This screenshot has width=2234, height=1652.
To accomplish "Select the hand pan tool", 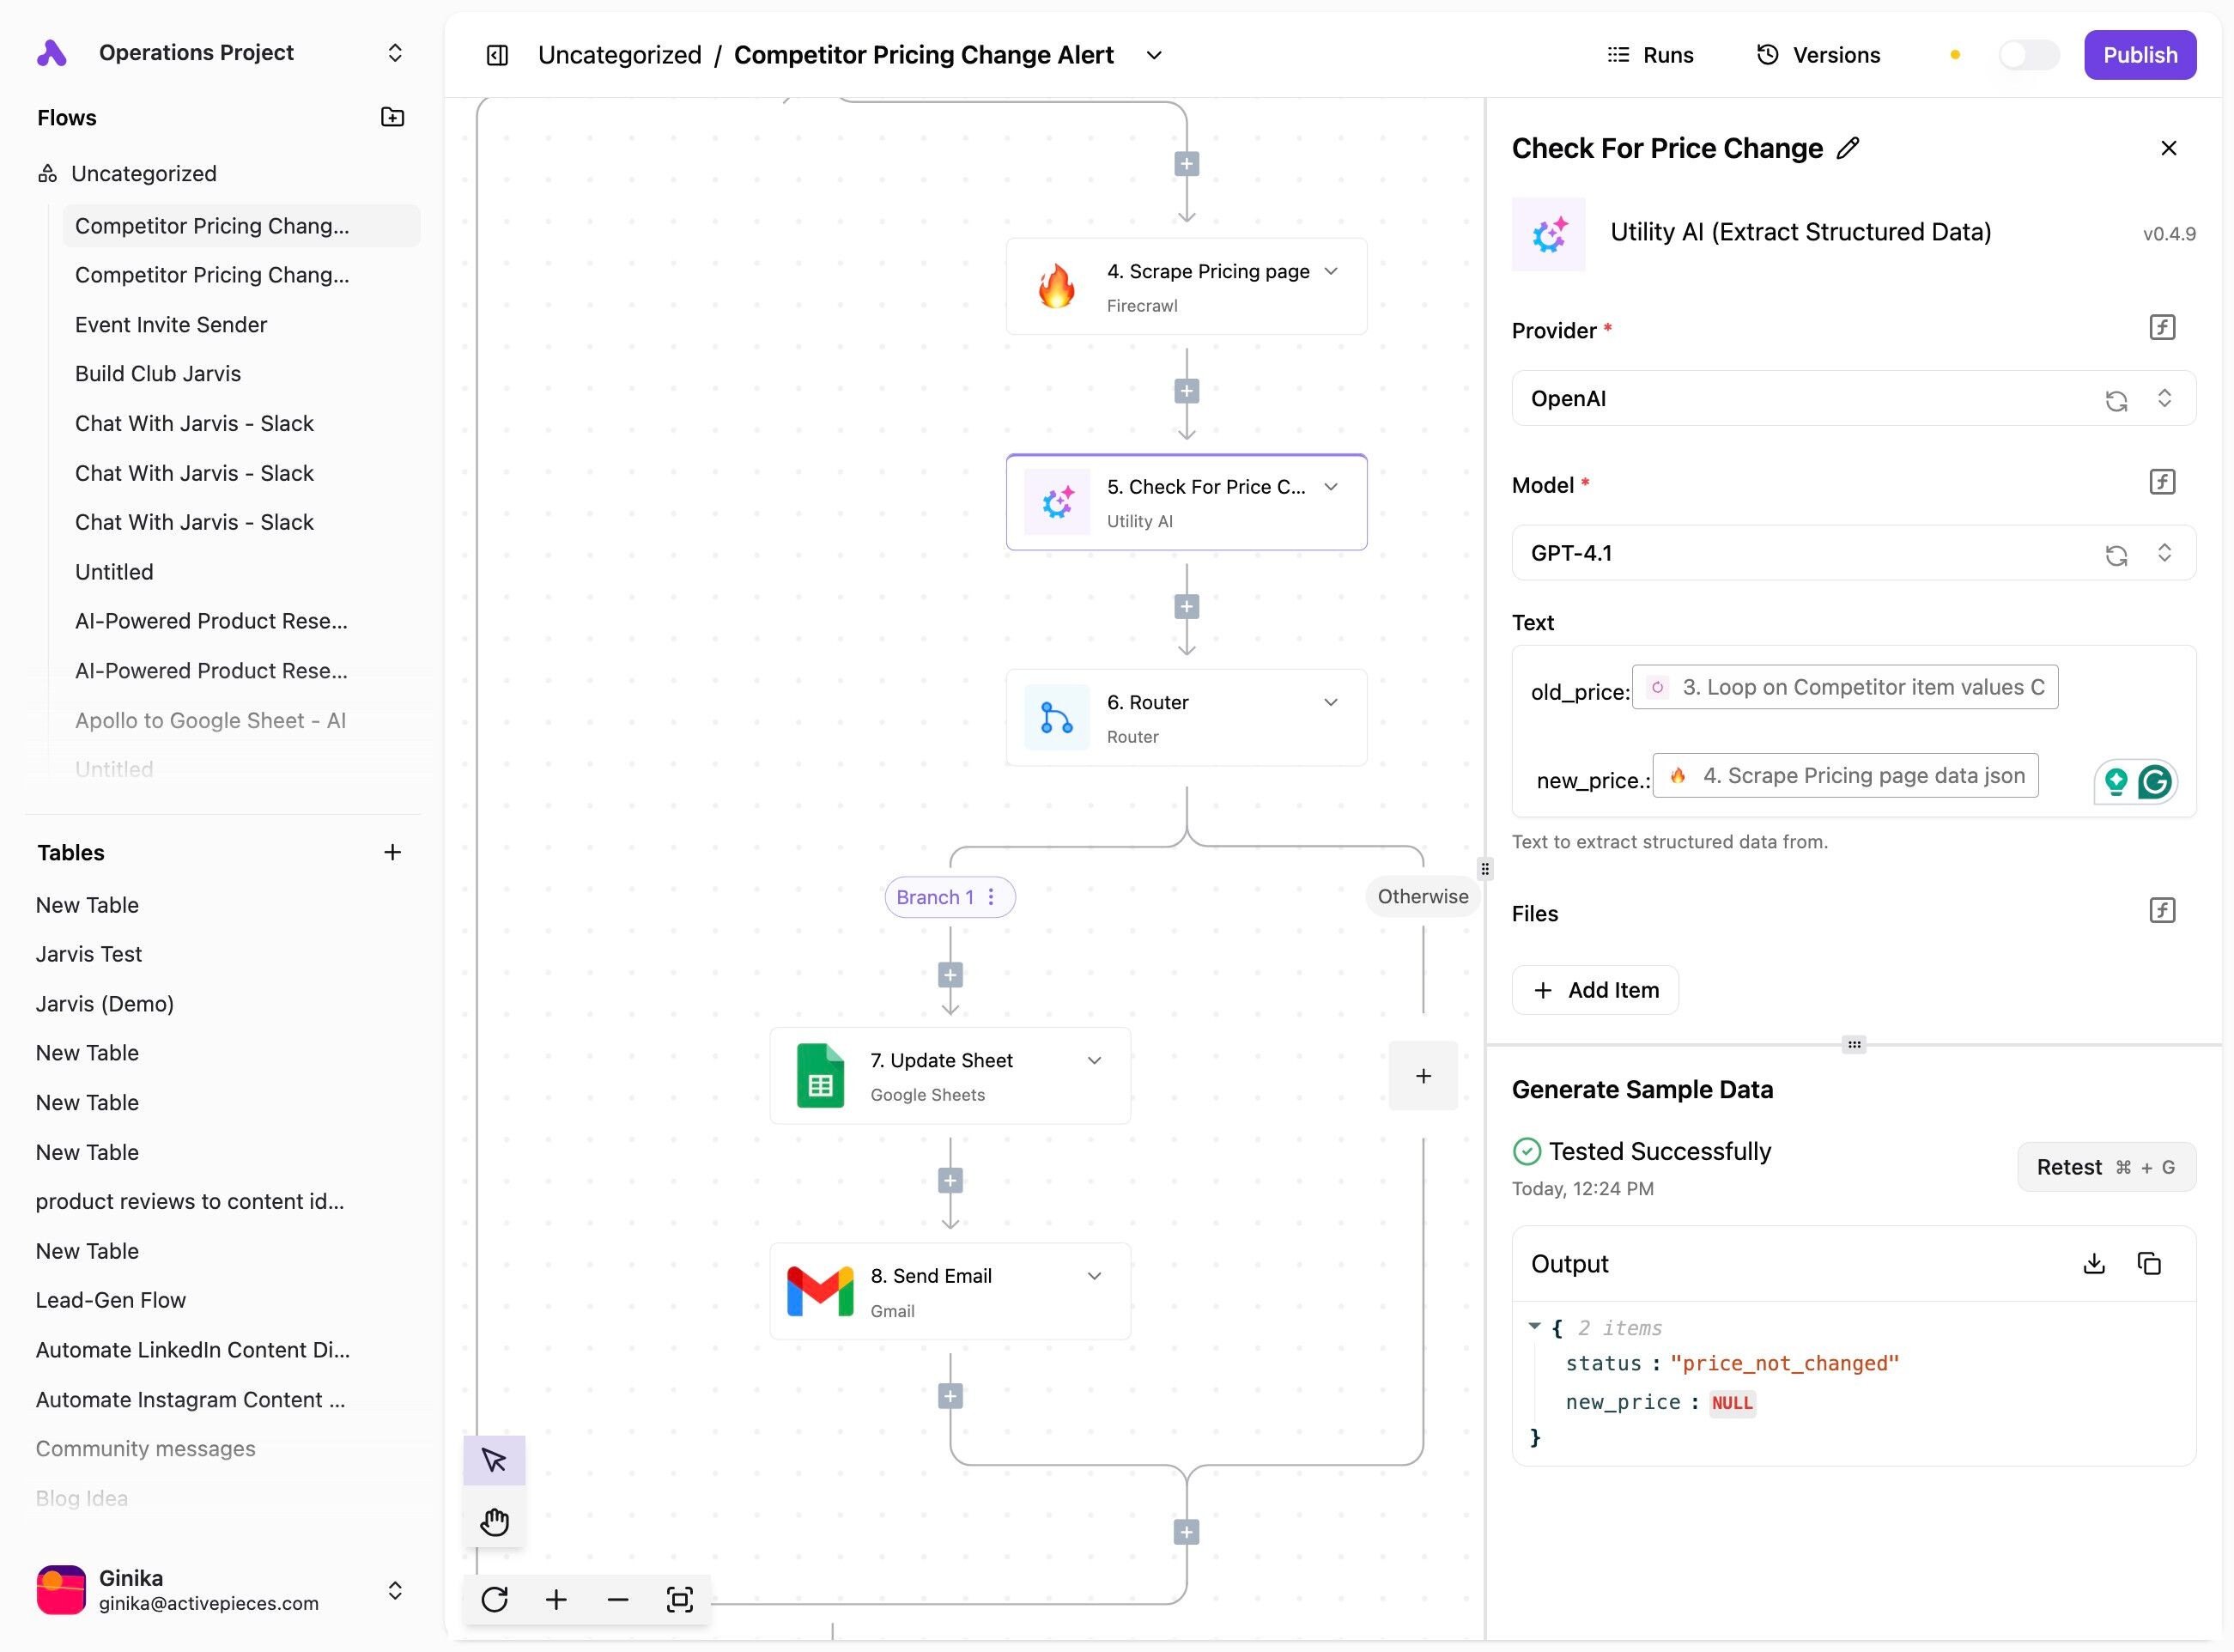I will (x=494, y=1521).
